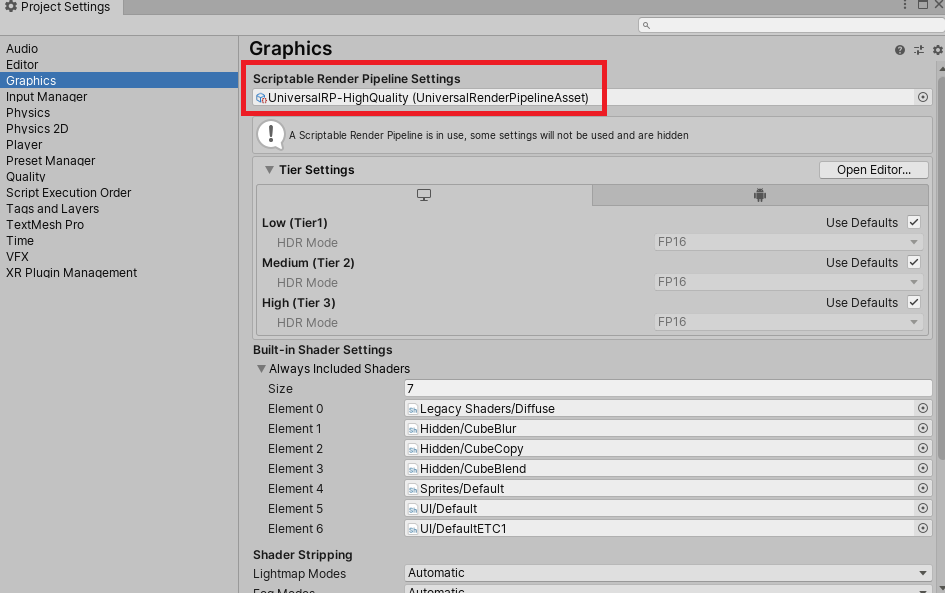Viewport: 945px width, 593px height.
Task: Click the search magnifier icon
Action: 646,25
